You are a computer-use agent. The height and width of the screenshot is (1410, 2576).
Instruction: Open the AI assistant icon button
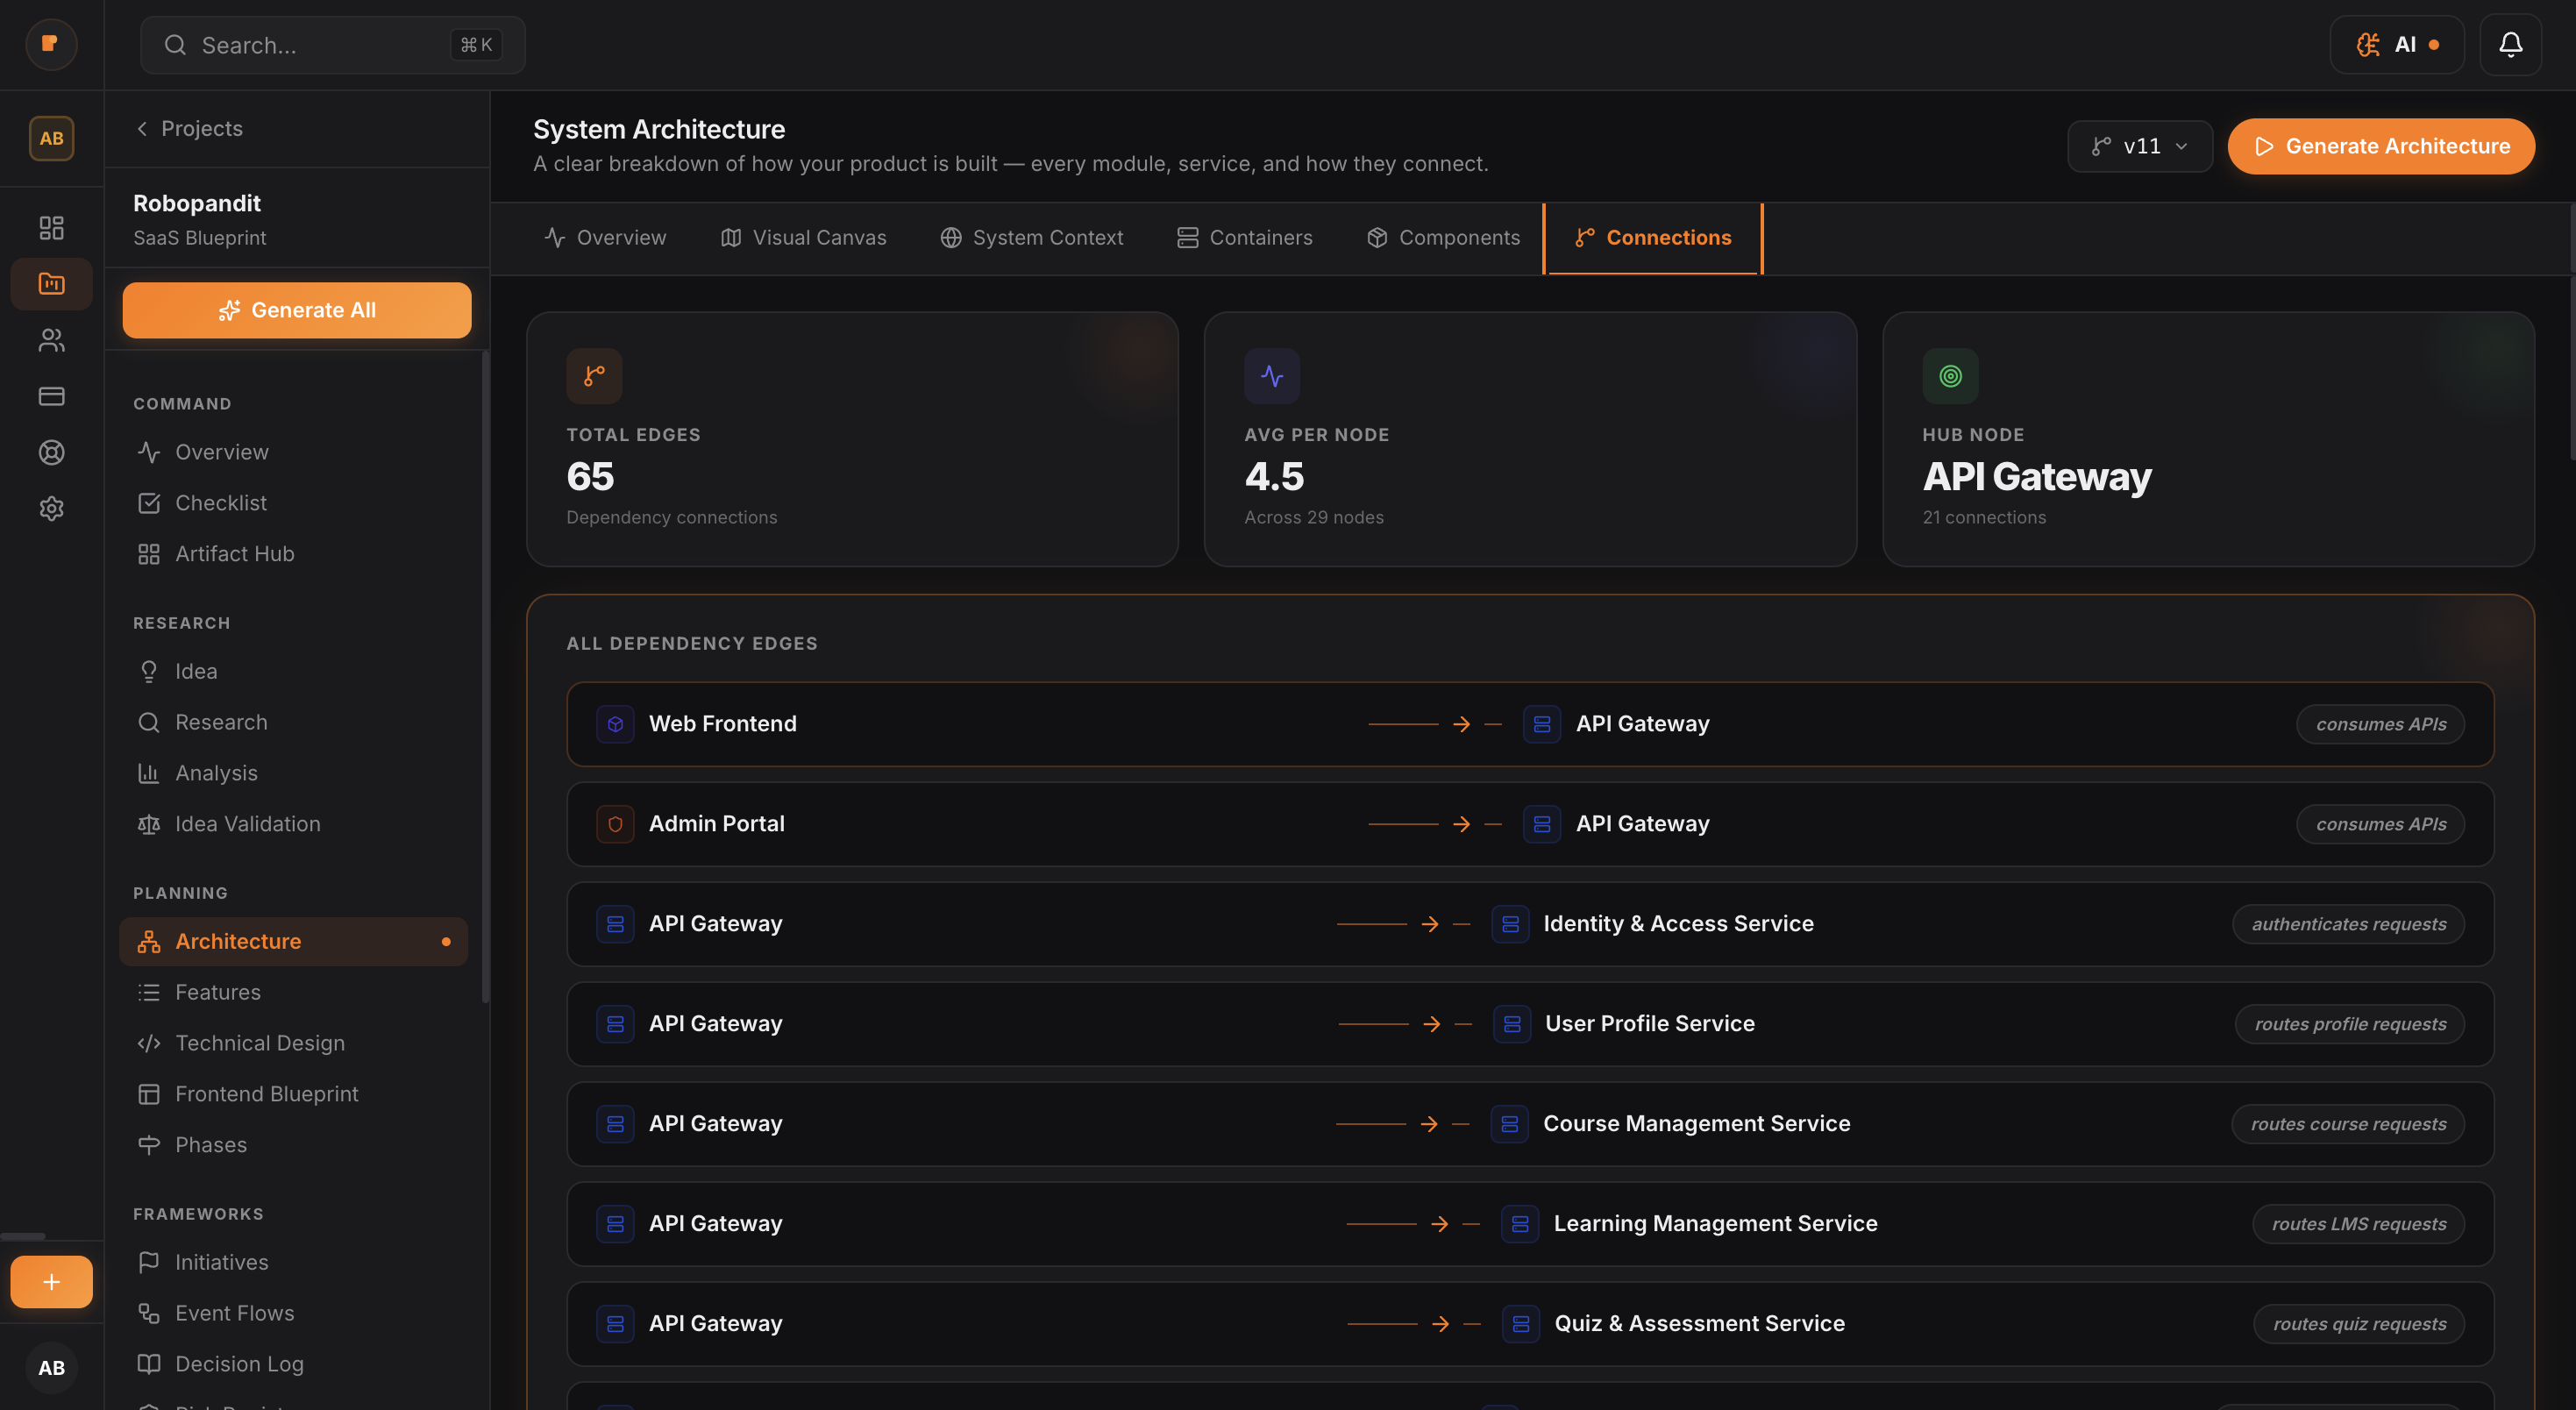coord(2396,45)
